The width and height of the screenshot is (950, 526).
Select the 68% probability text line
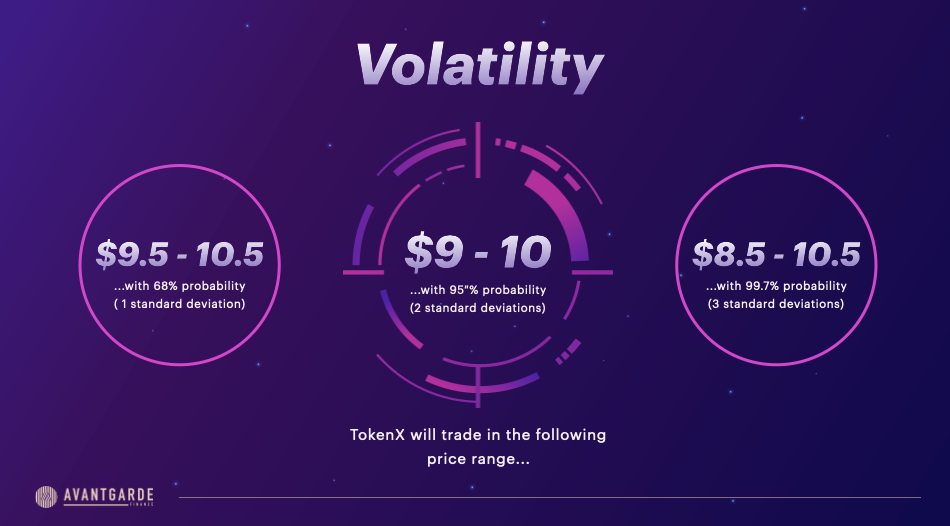pyautogui.click(x=179, y=286)
